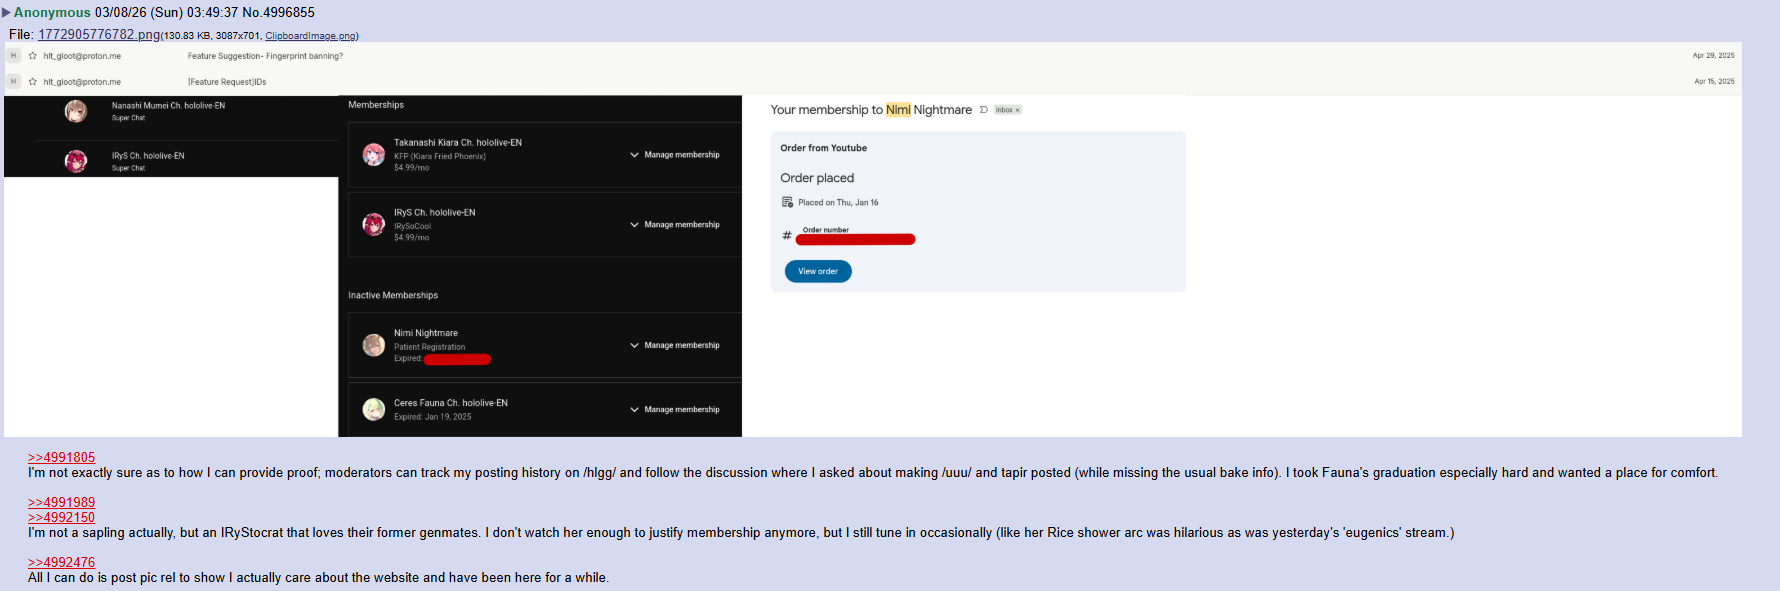Expand Manage membership for Ceres Fauna
The image size is (1780, 591).
[675, 409]
